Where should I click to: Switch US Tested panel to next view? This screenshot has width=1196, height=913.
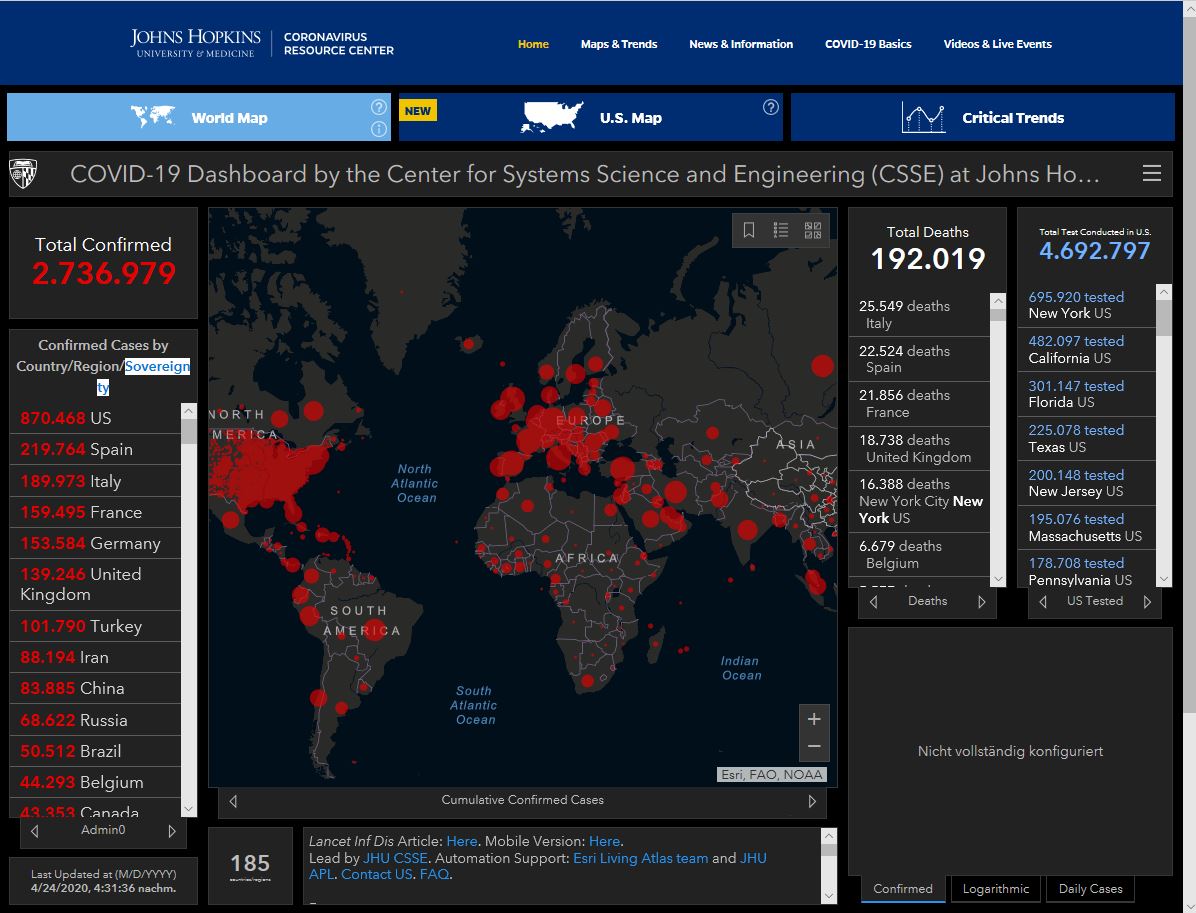[x=1147, y=602]
